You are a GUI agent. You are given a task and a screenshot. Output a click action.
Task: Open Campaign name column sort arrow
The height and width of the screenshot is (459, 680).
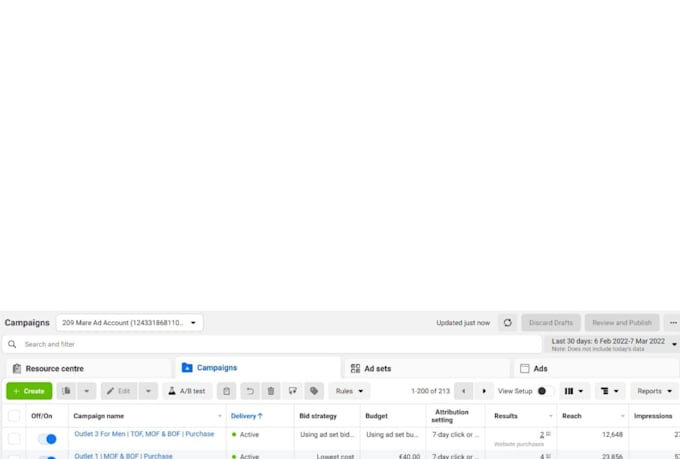coord(219,416)
